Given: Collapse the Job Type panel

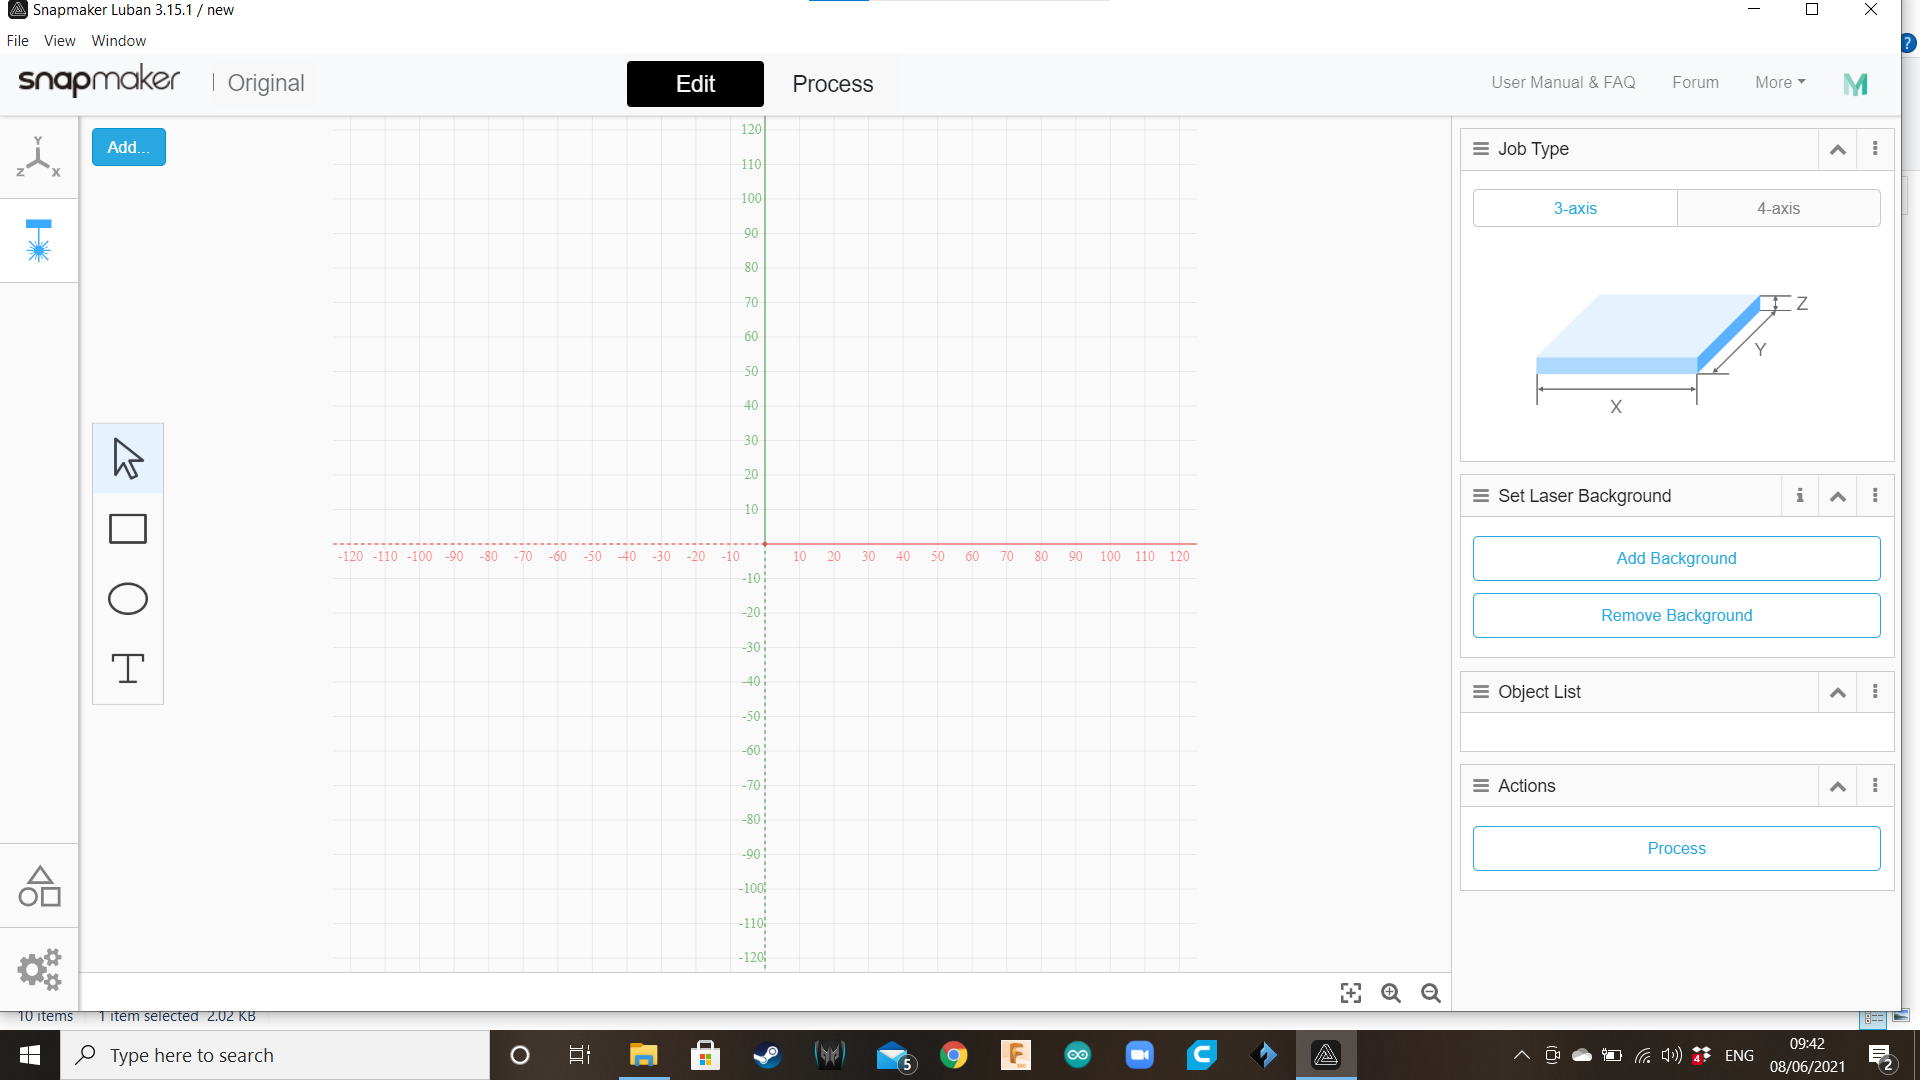Looking at the screenshot, I should tap(1838, 149).
